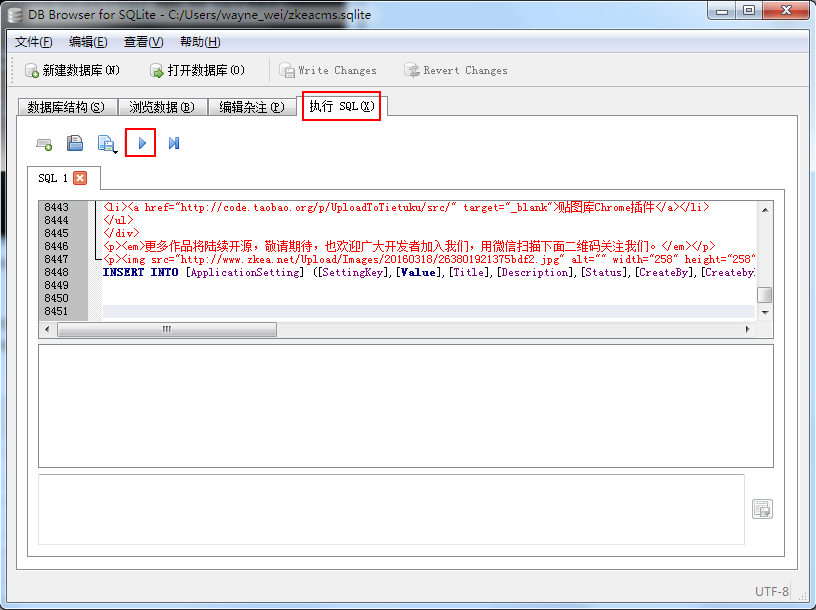This screenshot has height=610, width=816.
Task: Click the horizontal scrollbar right arrow
Action: (748, 329)
